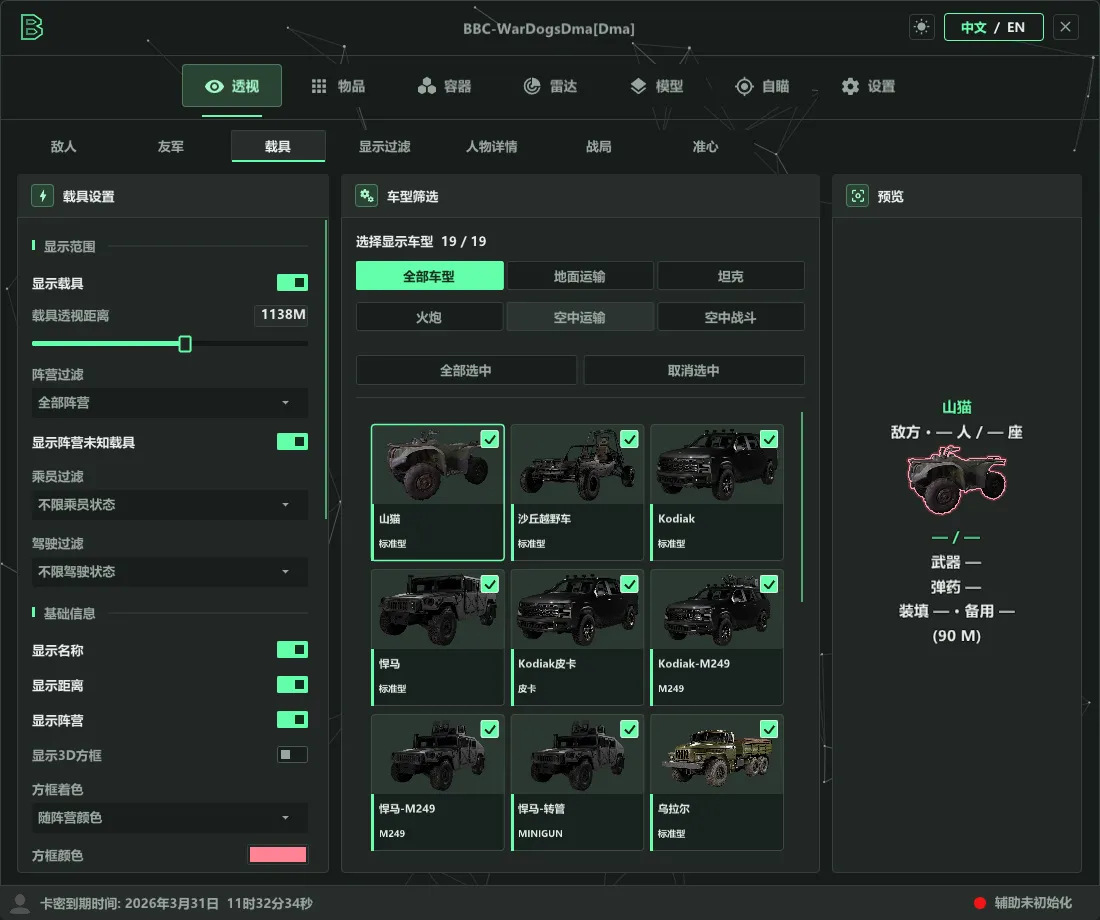The image size is (1100, 920).
Task: Open the 战局 sub-tab
Action: 598,147
